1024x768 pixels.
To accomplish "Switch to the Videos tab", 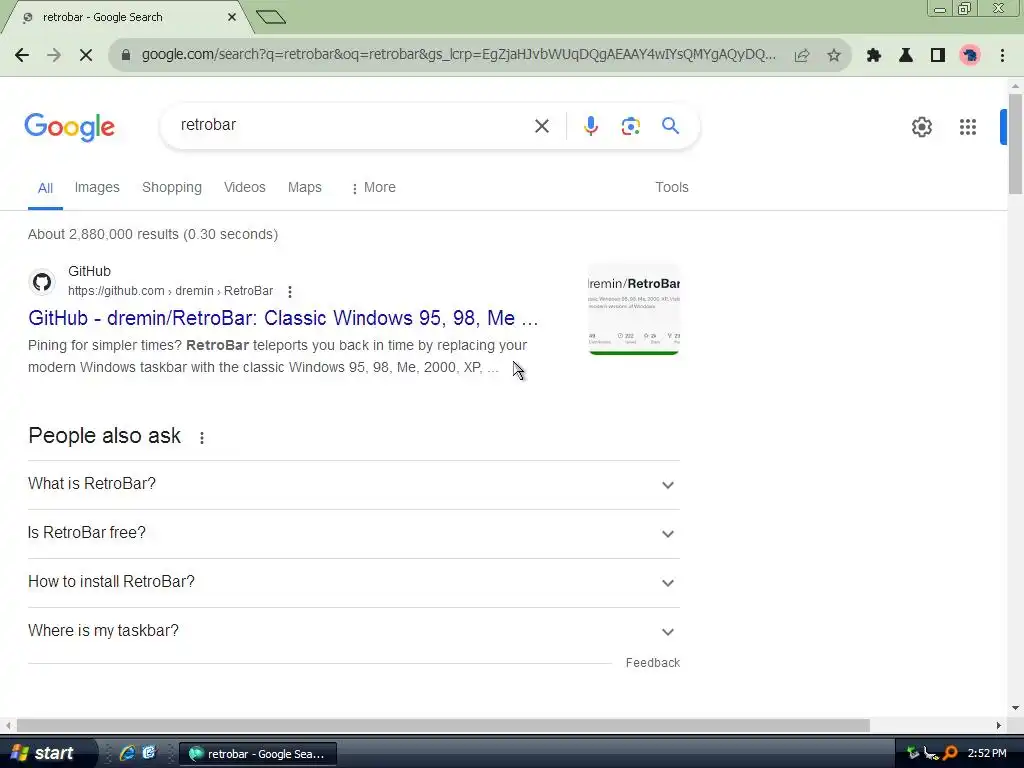I will [244, 187].
